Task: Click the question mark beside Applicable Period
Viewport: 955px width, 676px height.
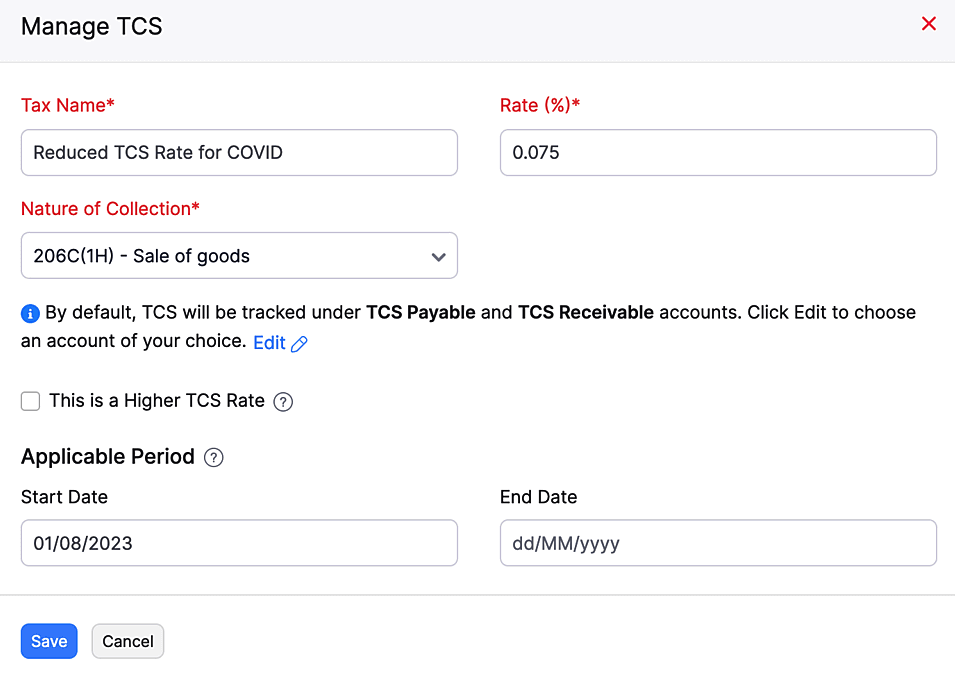Action: 213,458
